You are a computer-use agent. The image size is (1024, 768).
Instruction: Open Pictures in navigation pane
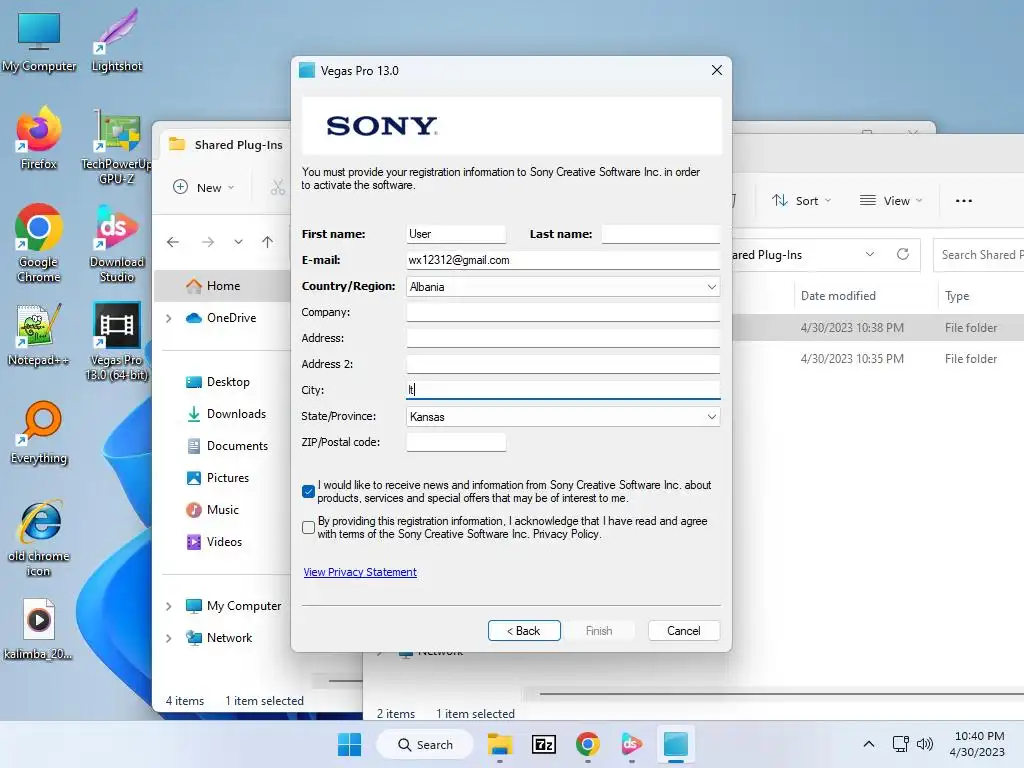[x=217, y=478]
